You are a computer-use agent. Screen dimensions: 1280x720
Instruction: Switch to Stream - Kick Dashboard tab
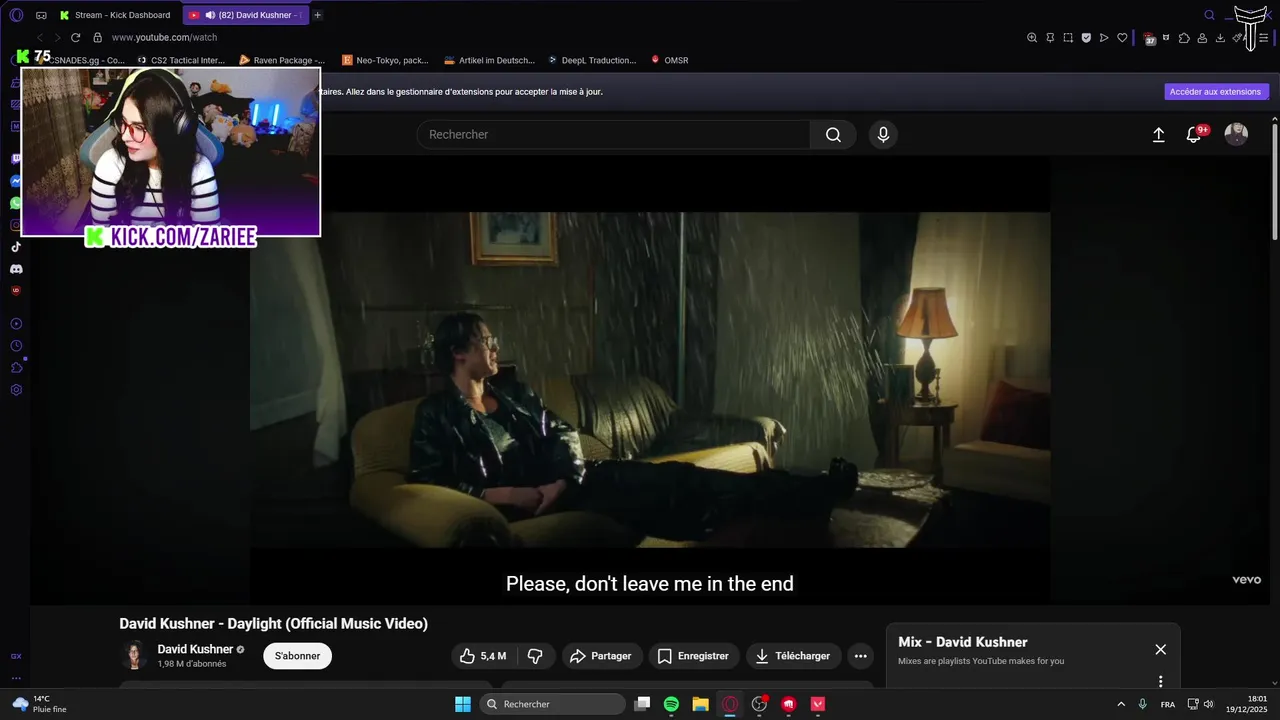(x=116, y=15)
